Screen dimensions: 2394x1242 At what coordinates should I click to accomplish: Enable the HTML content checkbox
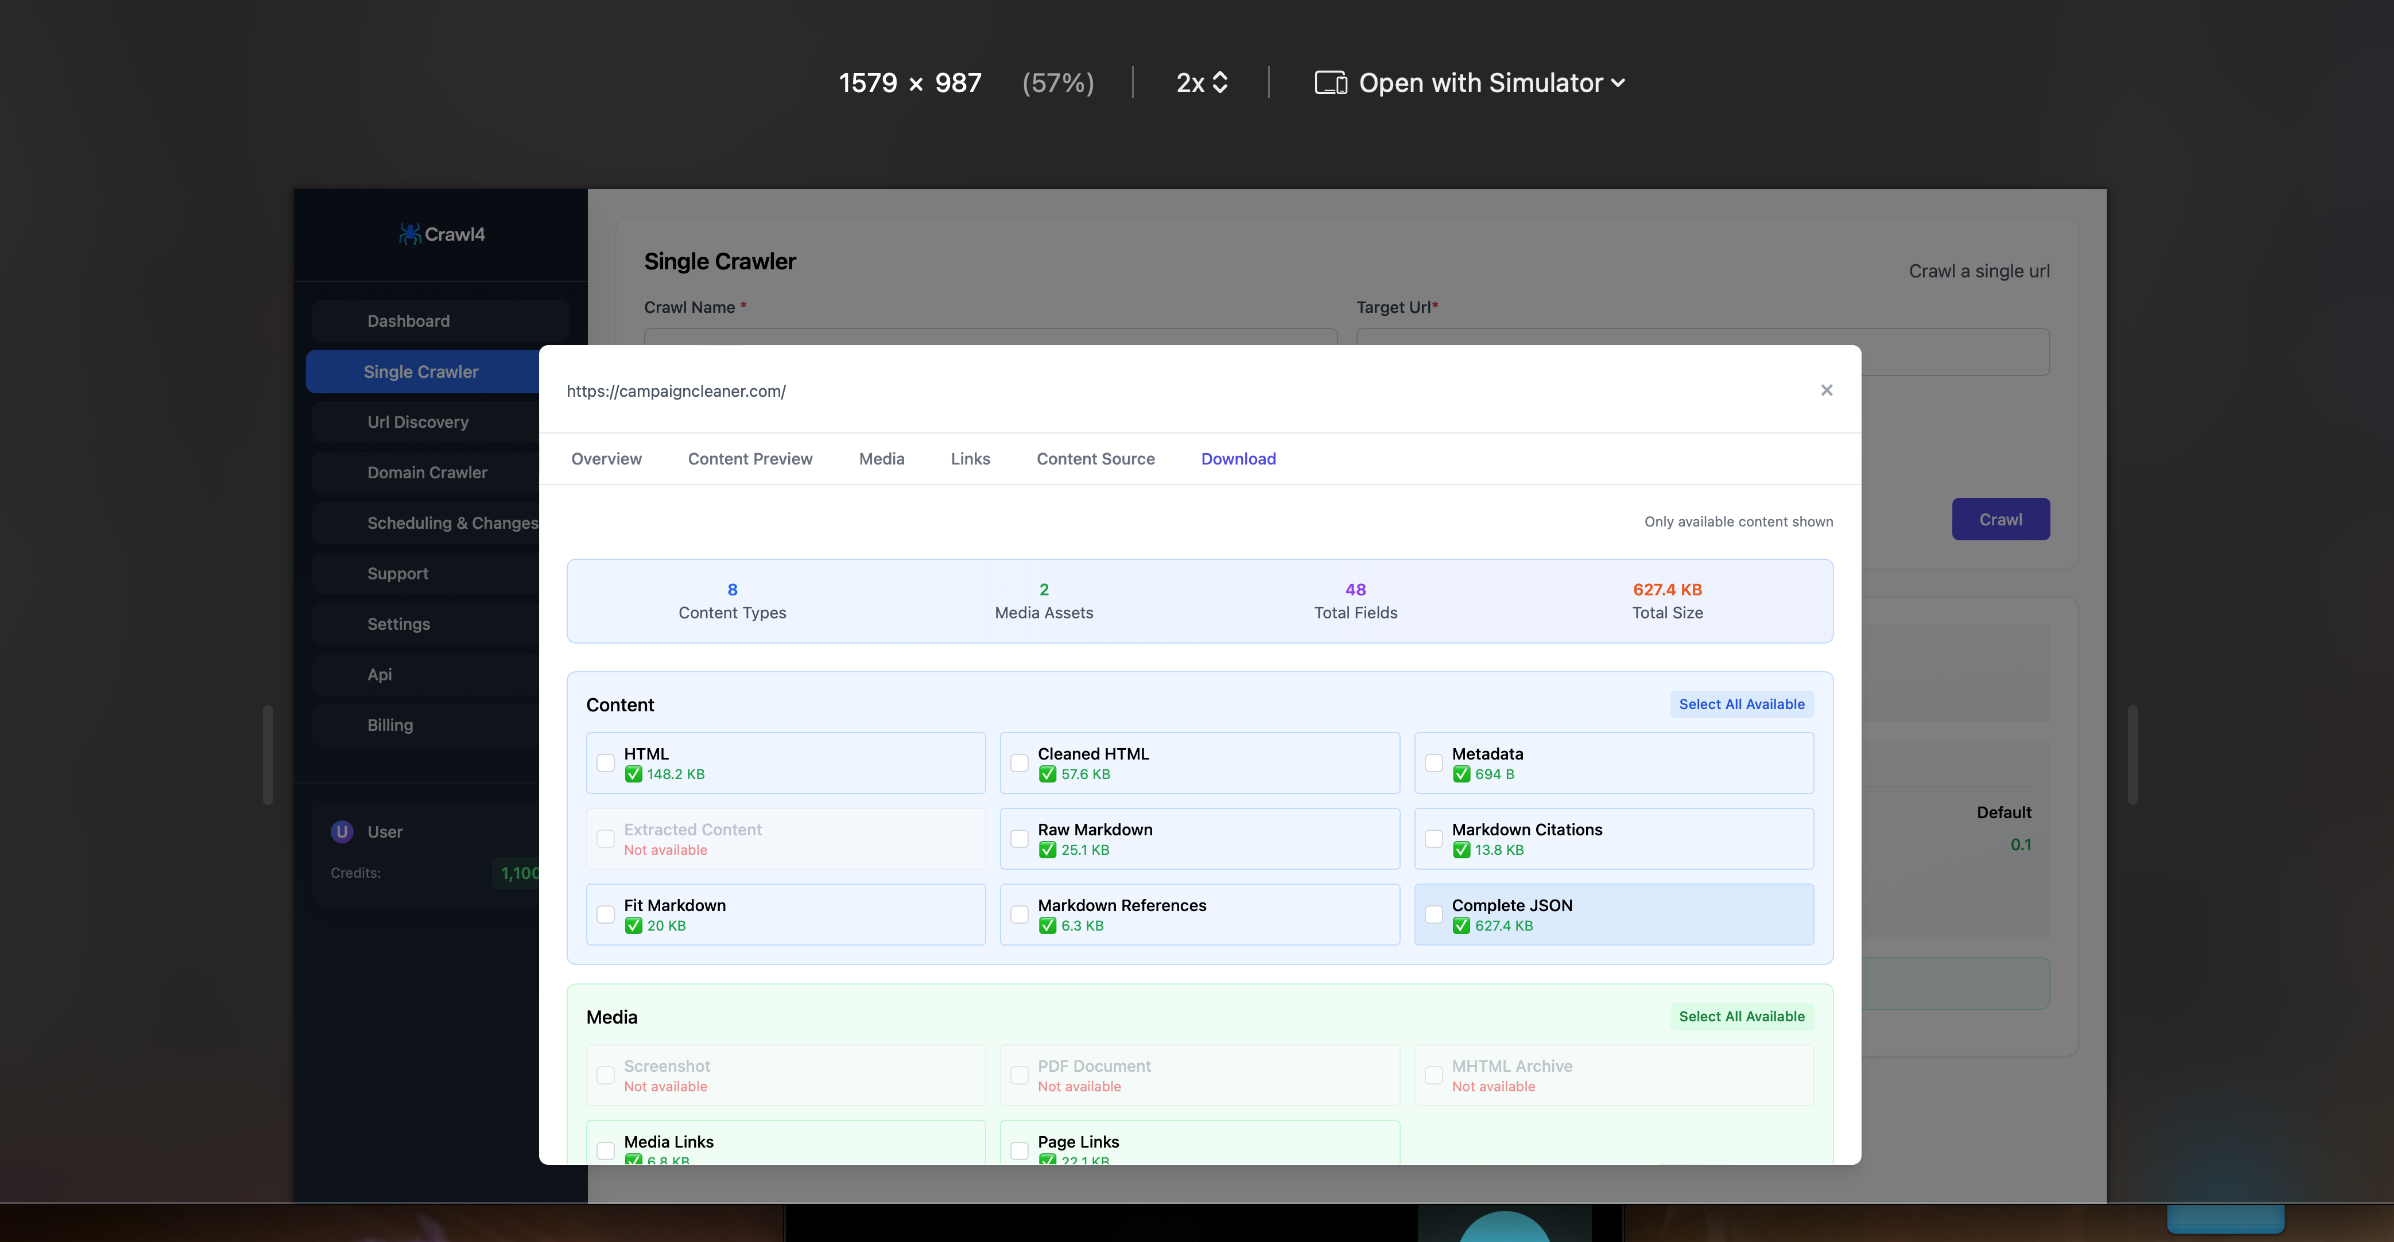click(x=605, y=762)
